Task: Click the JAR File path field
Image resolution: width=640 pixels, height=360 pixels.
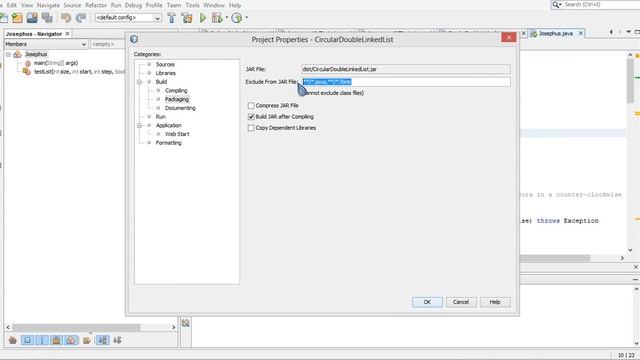Action: coord(406,69)
